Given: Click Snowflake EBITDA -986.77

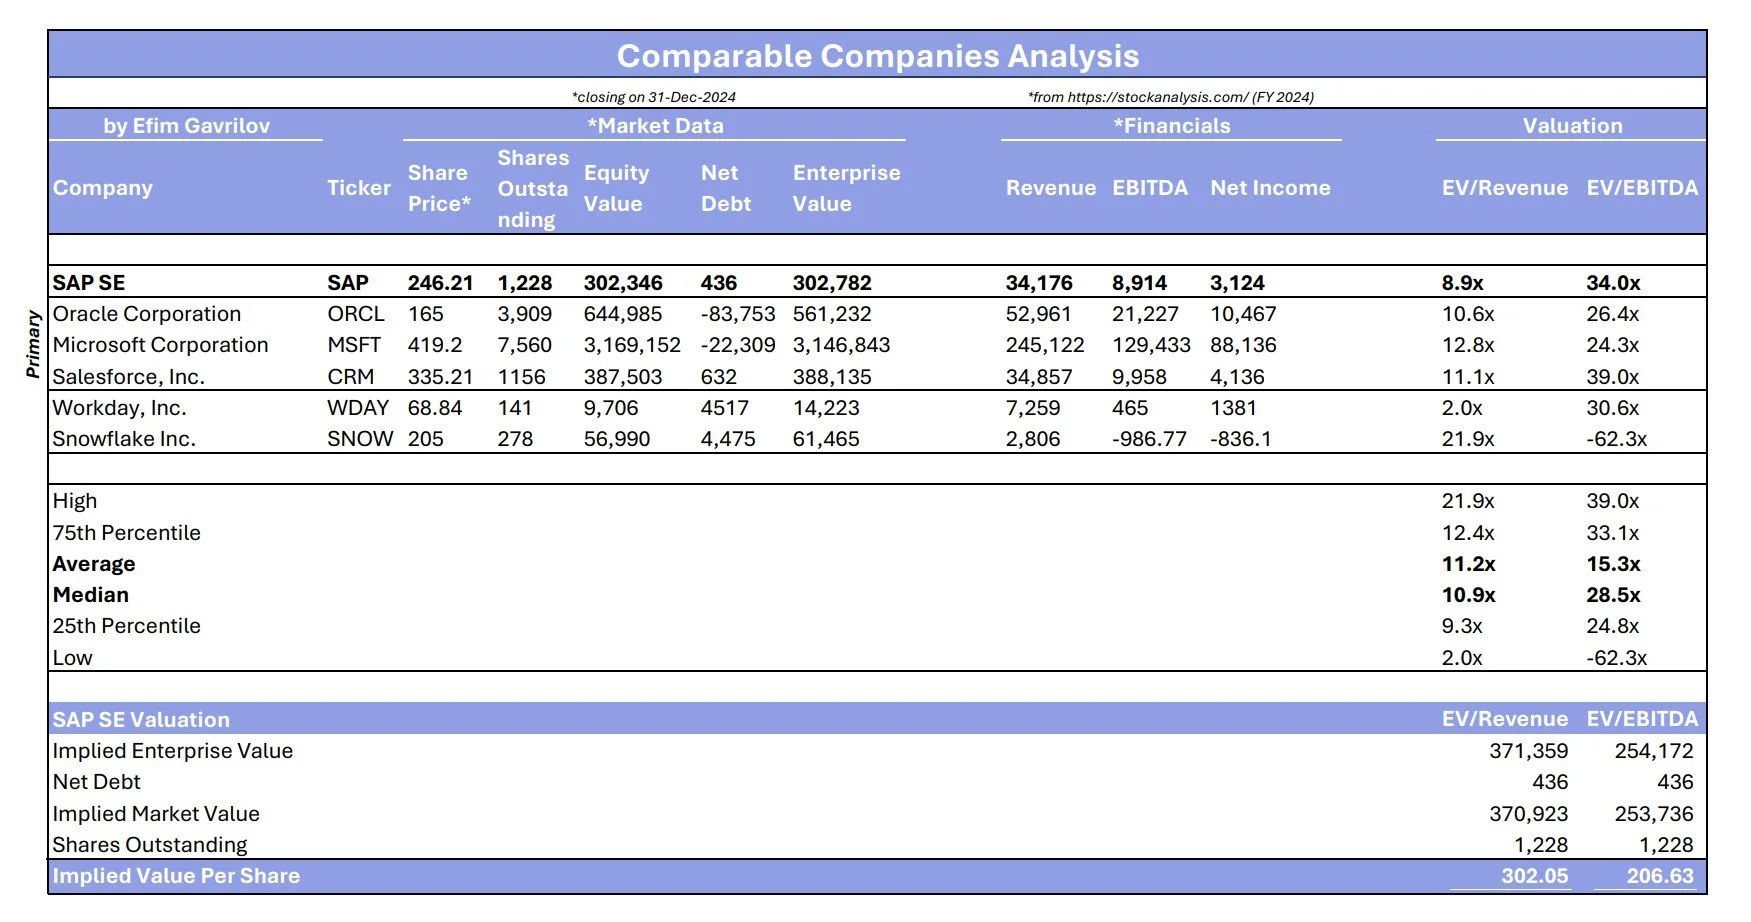Looking at the screenshot, I should 1149,439.
